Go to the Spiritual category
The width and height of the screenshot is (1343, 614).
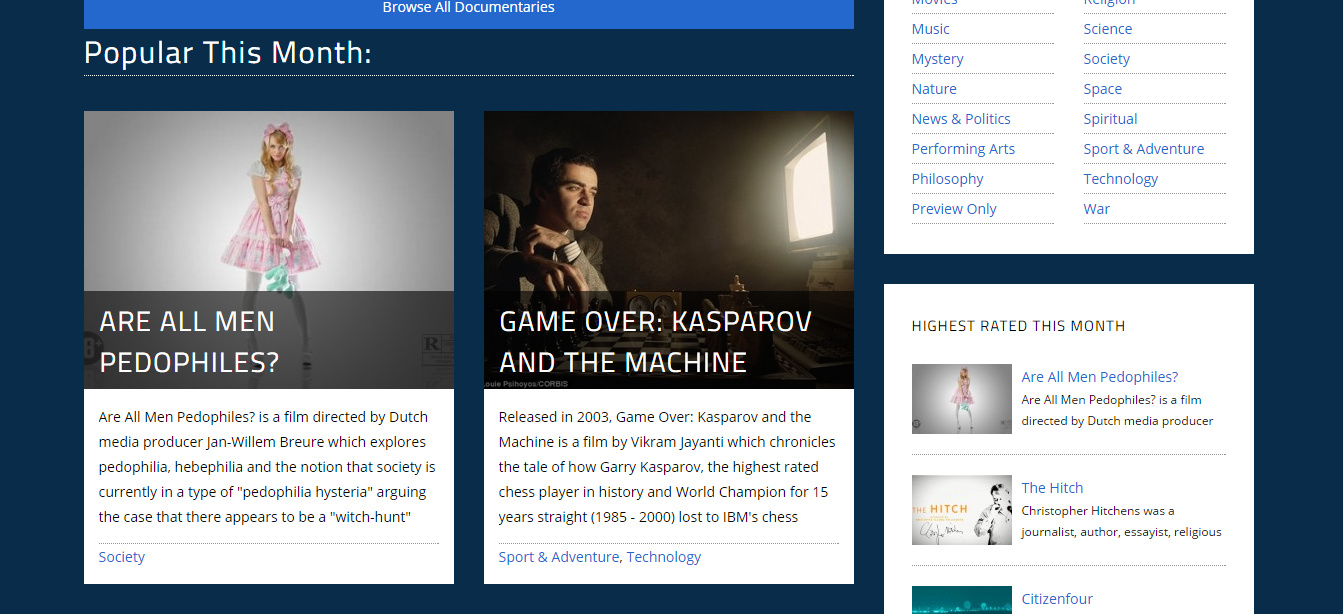click(x=1111, y=119)
